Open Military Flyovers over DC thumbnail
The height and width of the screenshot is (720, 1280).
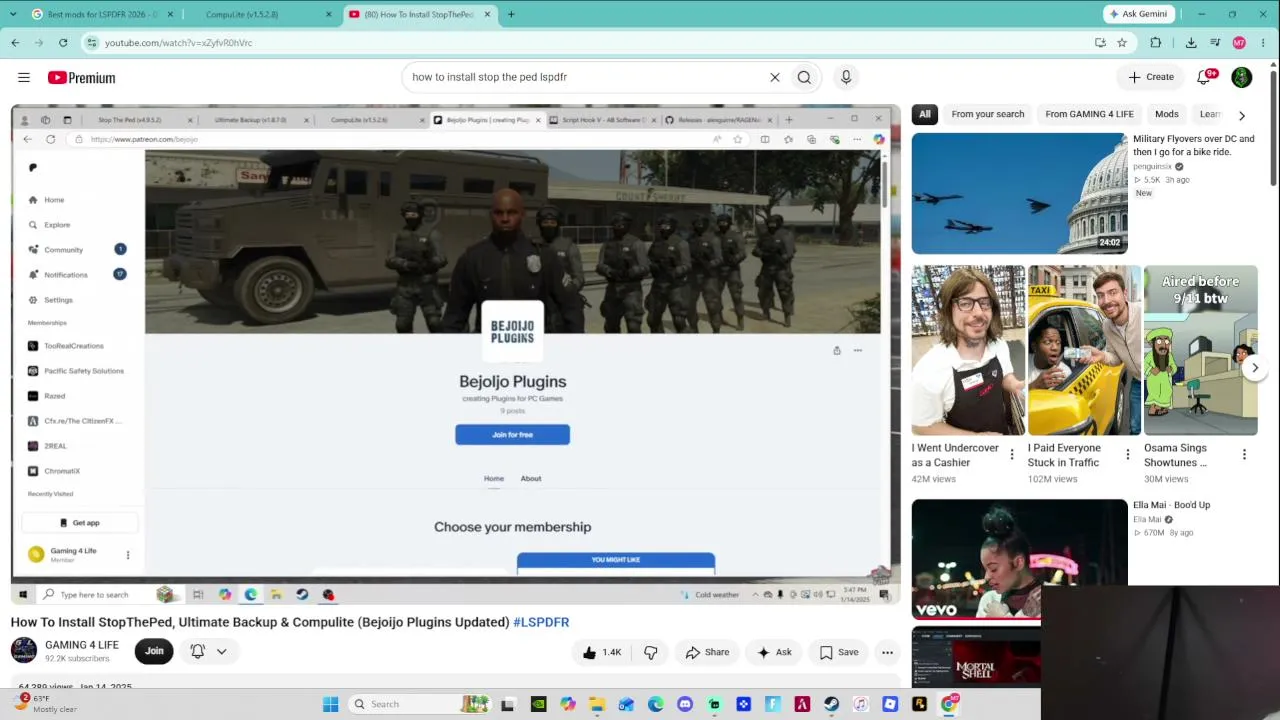click(1019, 194)
